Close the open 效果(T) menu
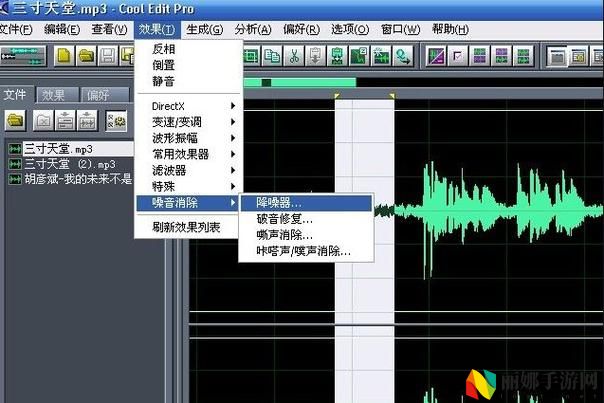This screenshot has height=403, width=604. (x=156, y=29)
